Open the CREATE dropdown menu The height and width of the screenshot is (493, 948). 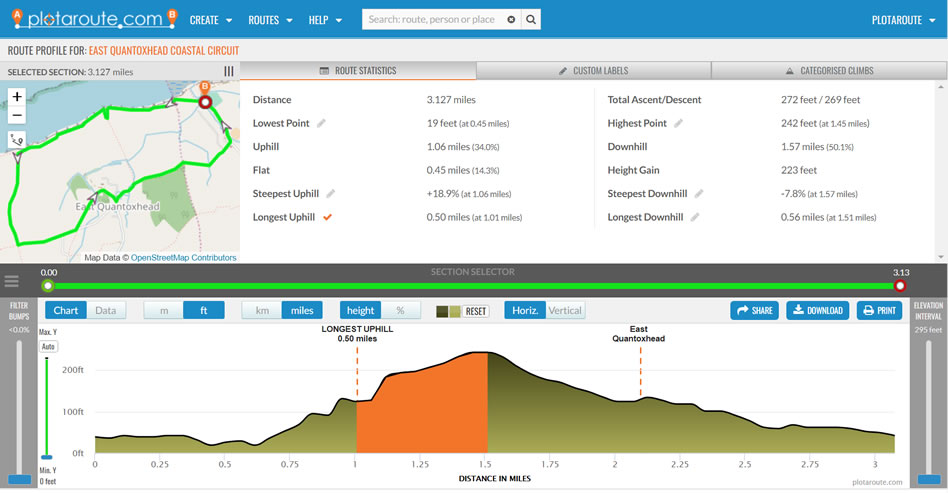[x=210, y=20]
